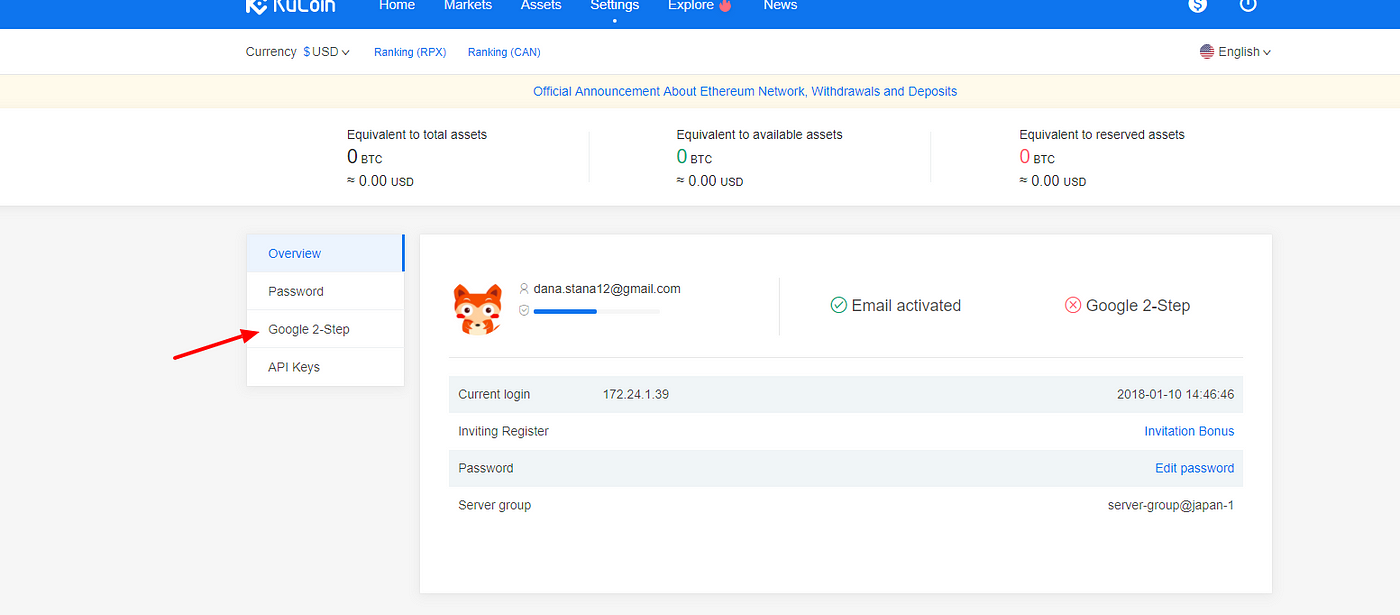
Task: Open the Ethereum Network official announcement
Action: pos(745,91)
